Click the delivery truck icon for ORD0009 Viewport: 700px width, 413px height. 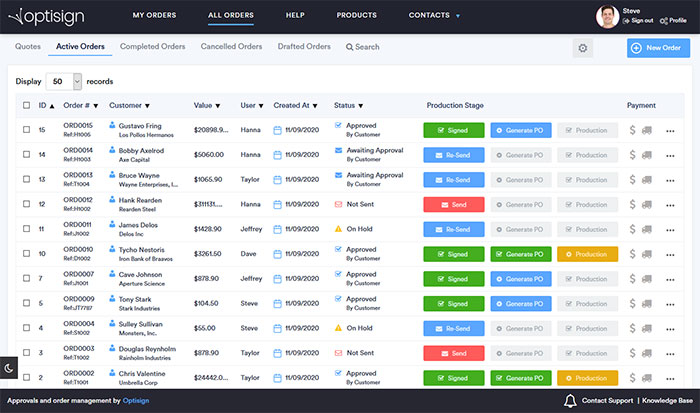pyautogui.click(x=646, y=304)
